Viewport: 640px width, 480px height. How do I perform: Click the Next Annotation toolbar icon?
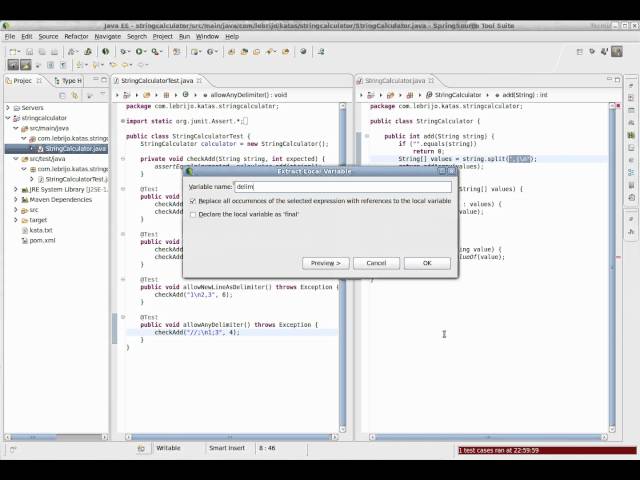(80, 65)
